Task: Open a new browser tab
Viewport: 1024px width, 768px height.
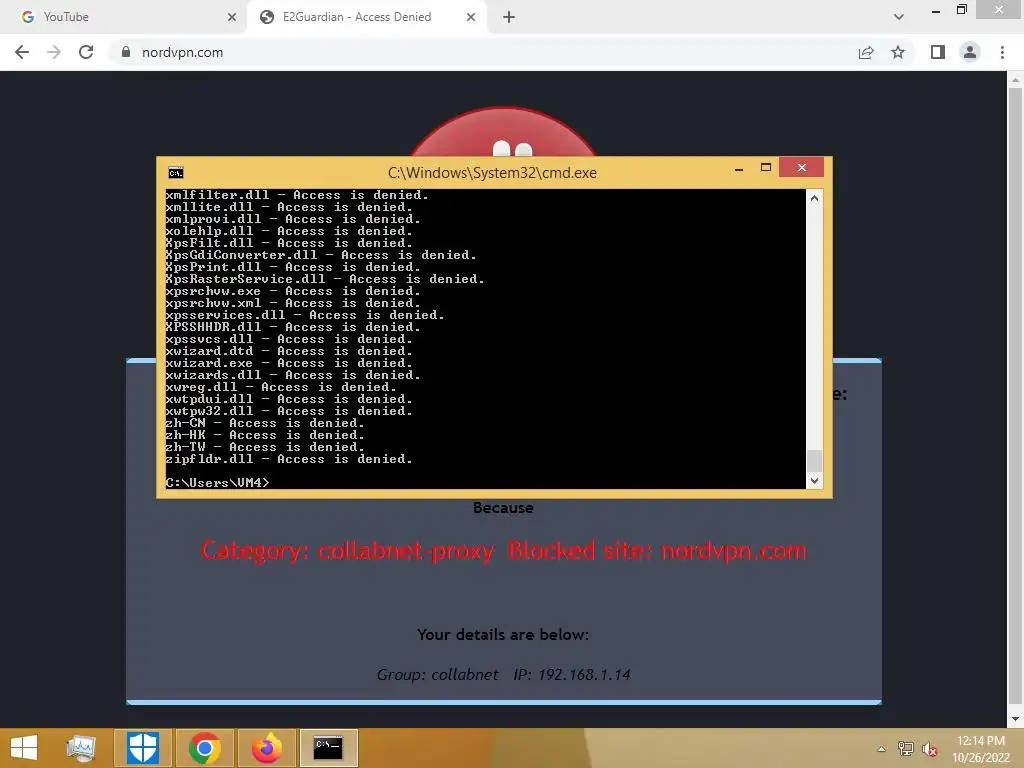Action: click(509, 17)
